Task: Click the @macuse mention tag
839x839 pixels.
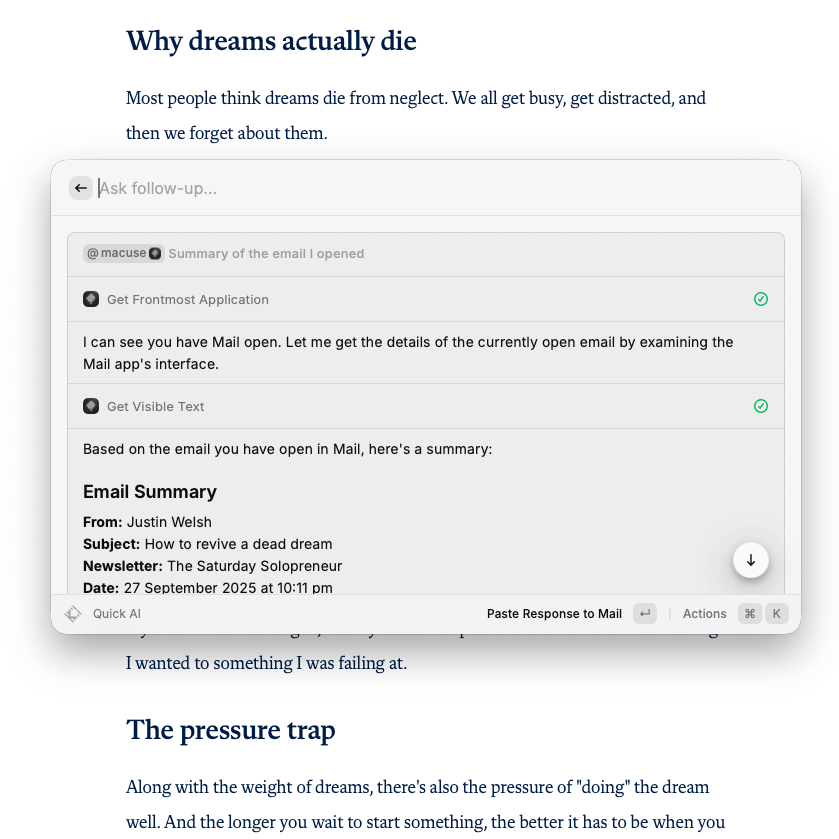Action: tap(117, 254)
